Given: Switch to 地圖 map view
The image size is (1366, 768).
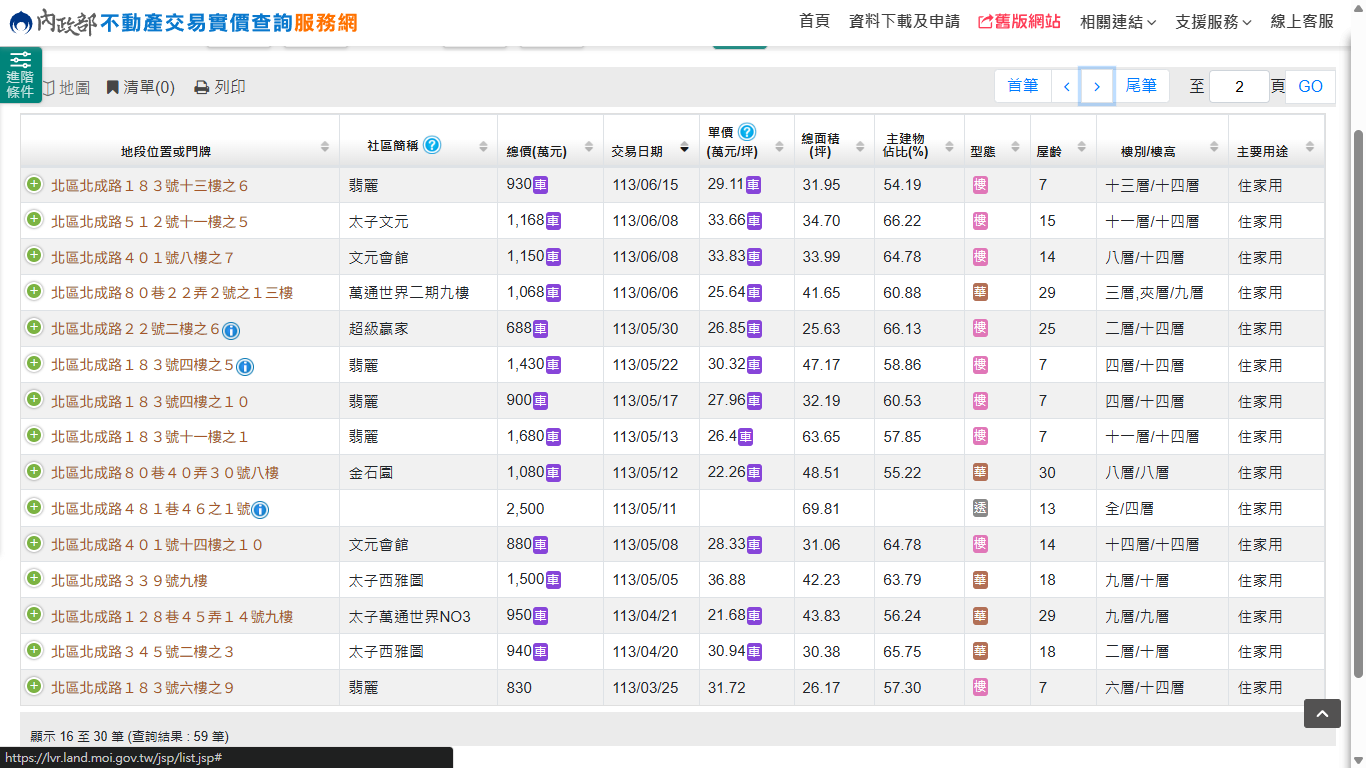Looking at the screenshot, I should (65, 88).
